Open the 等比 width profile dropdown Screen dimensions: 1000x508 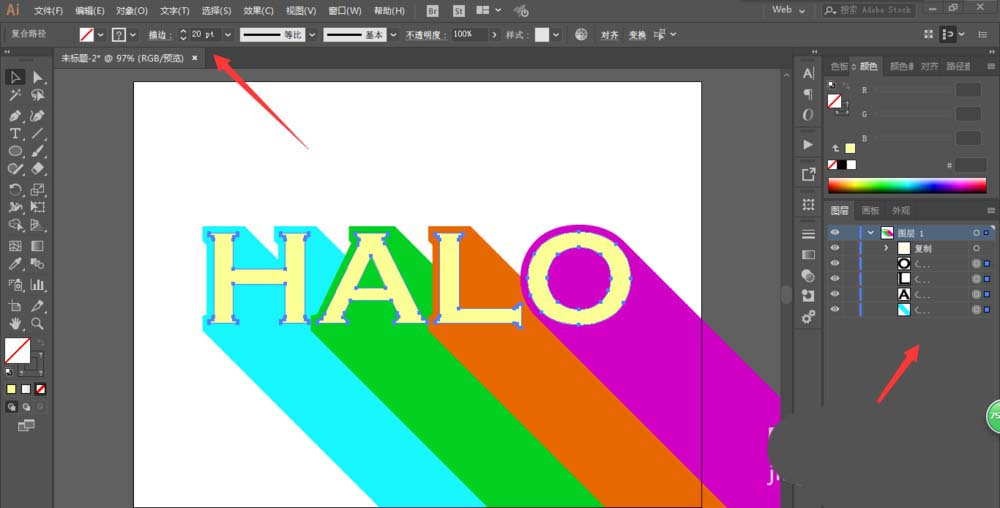(312, 35)
